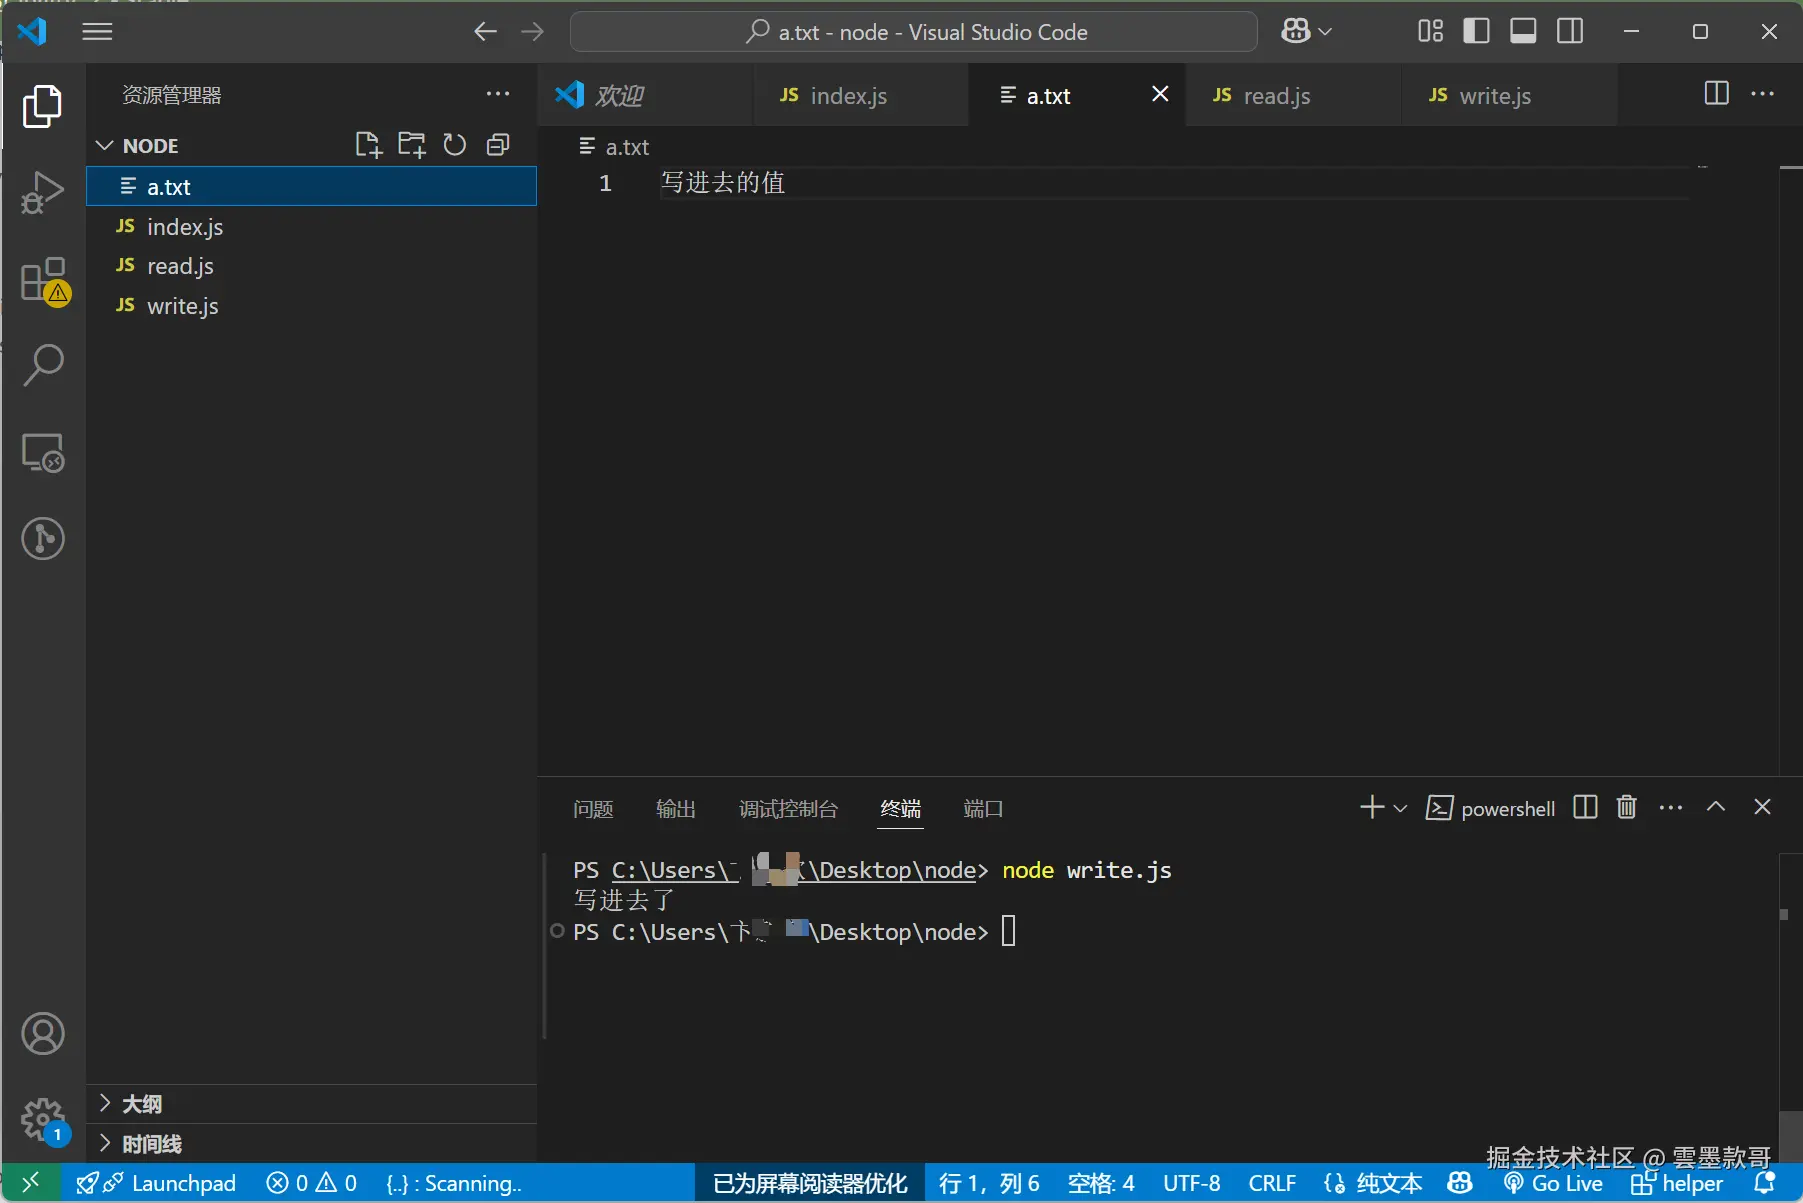Open the Explorer view in activity bar

(x=42, y=106)
